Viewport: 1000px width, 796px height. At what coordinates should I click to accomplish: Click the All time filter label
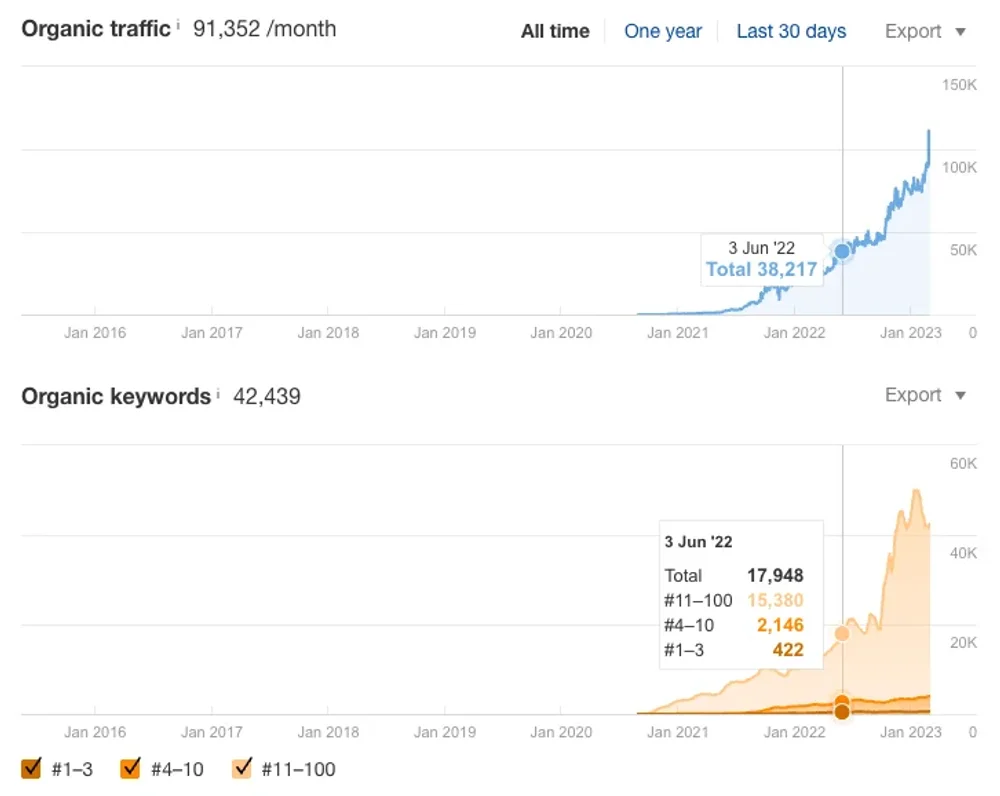click(555, 31)
